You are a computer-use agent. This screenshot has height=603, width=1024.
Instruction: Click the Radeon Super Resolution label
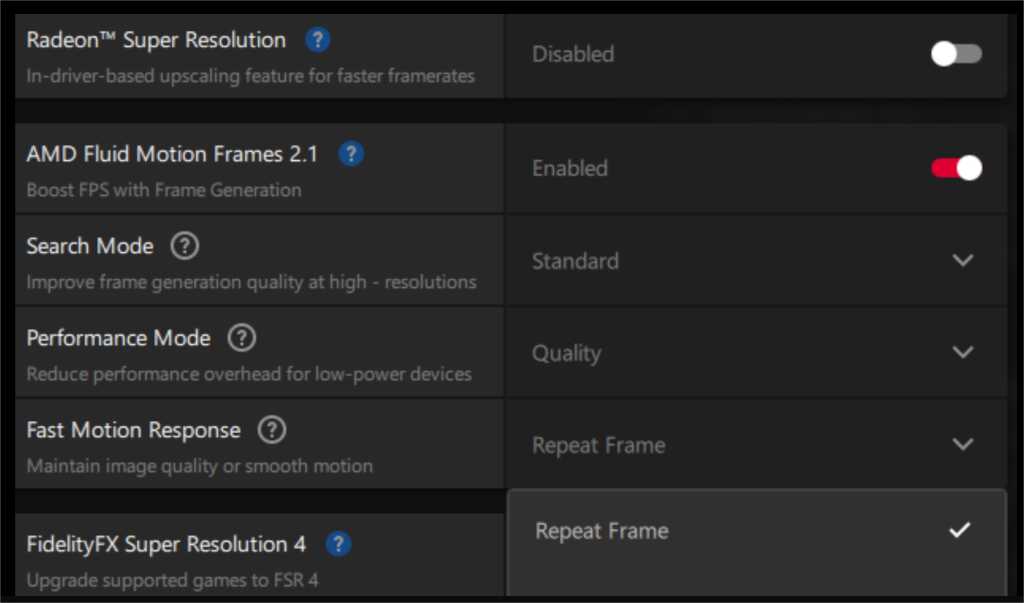[156, 40]
